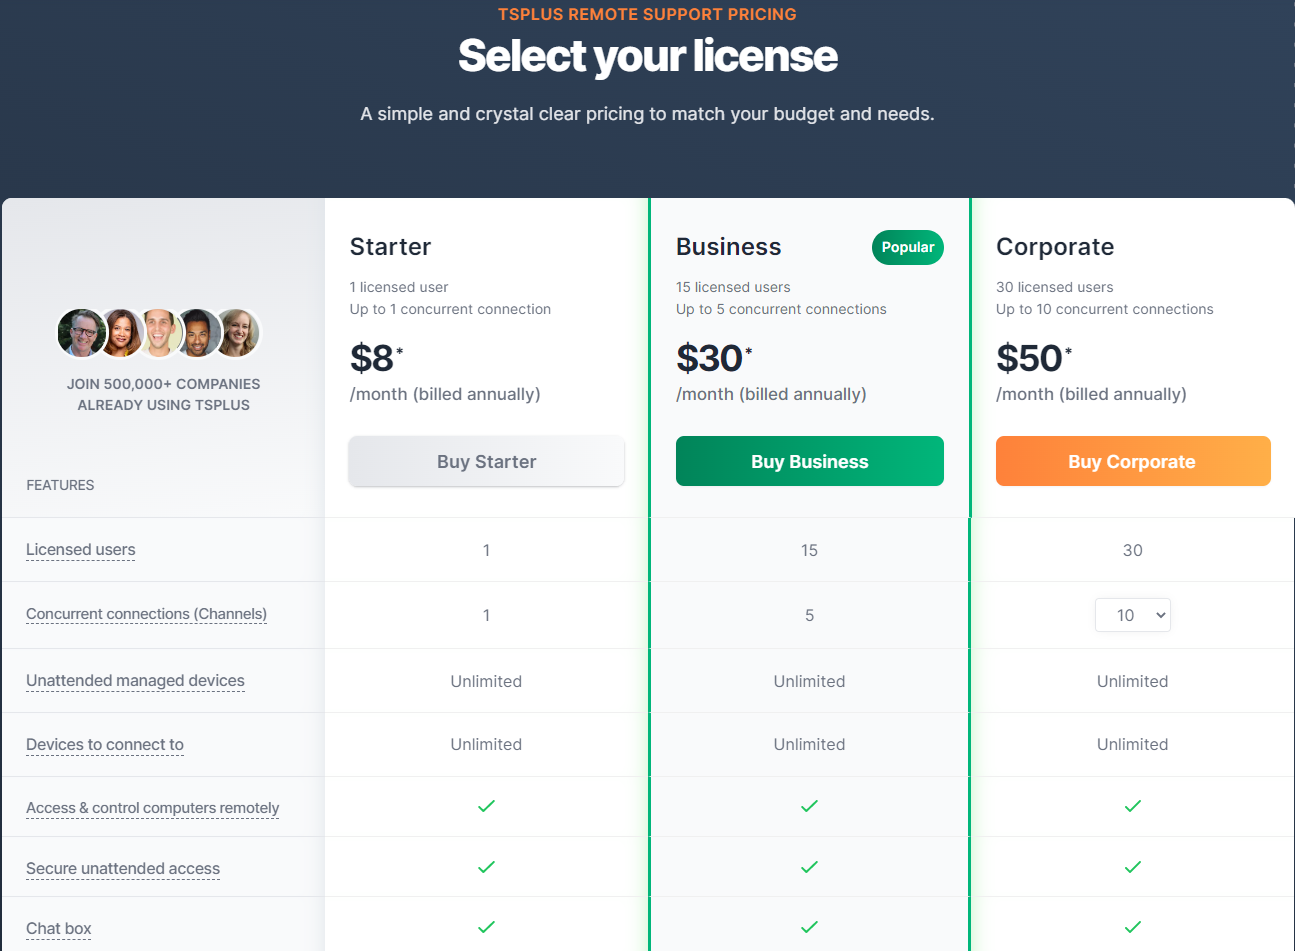Click the Starter column Chat box checkmark
Screen dimensions: 1295x951
click(x=486, y=927)
